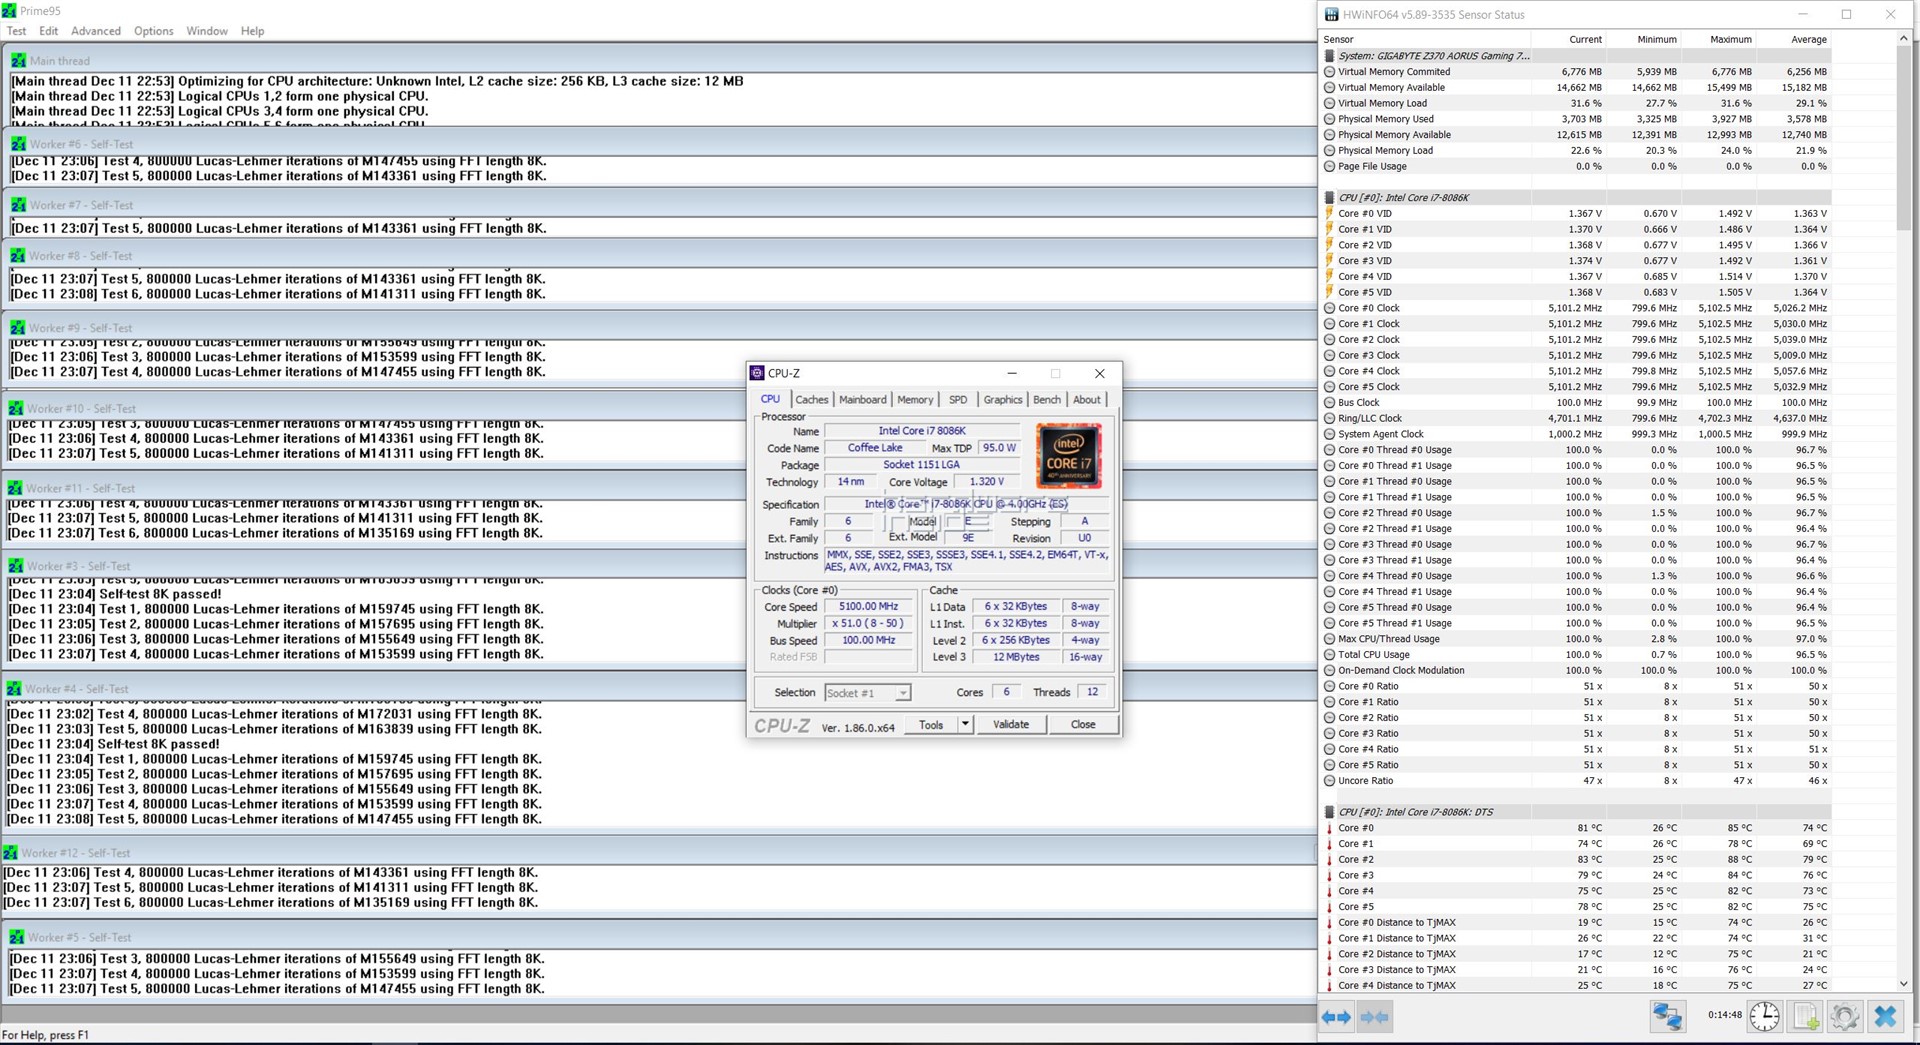Click the Core #0 Clock row circle icon

coord(1329,308)
